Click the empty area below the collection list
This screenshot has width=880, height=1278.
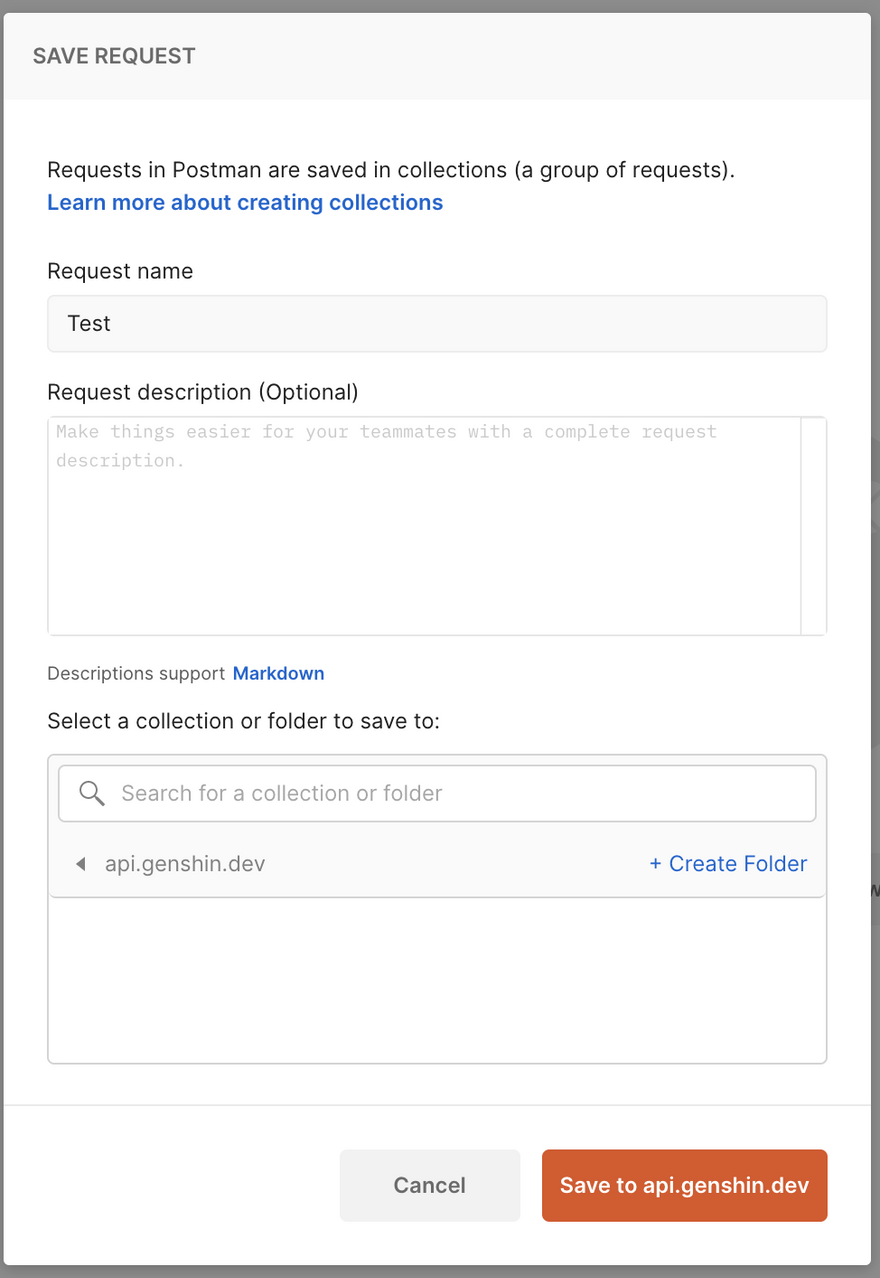pos(437,980)
